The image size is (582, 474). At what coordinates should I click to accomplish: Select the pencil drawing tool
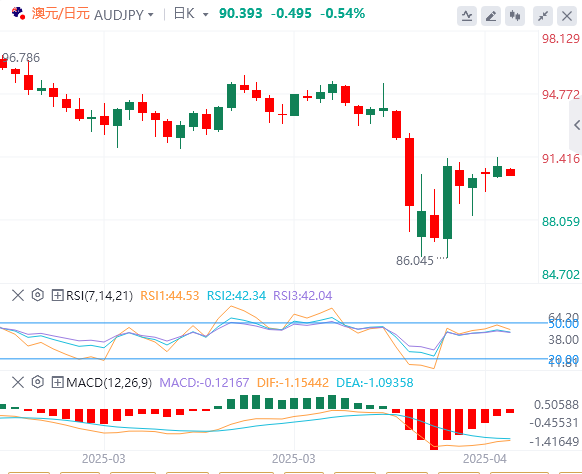pyautogui.click(x=491, y=16)
